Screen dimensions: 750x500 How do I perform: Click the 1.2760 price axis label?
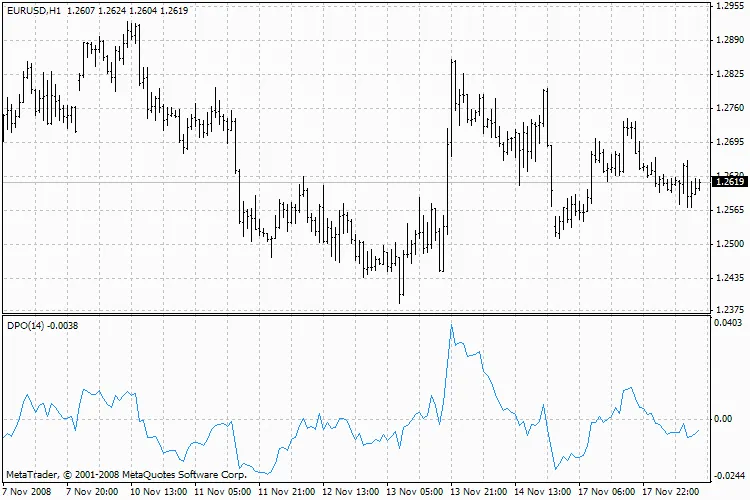coord(729,108)
